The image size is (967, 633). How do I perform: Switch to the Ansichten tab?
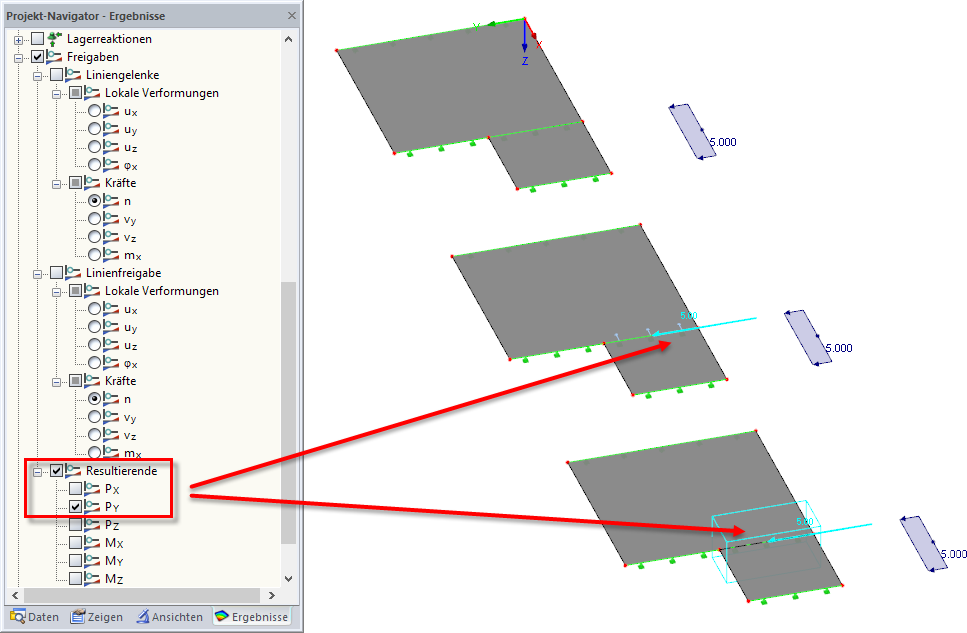(x=170, y=616)
